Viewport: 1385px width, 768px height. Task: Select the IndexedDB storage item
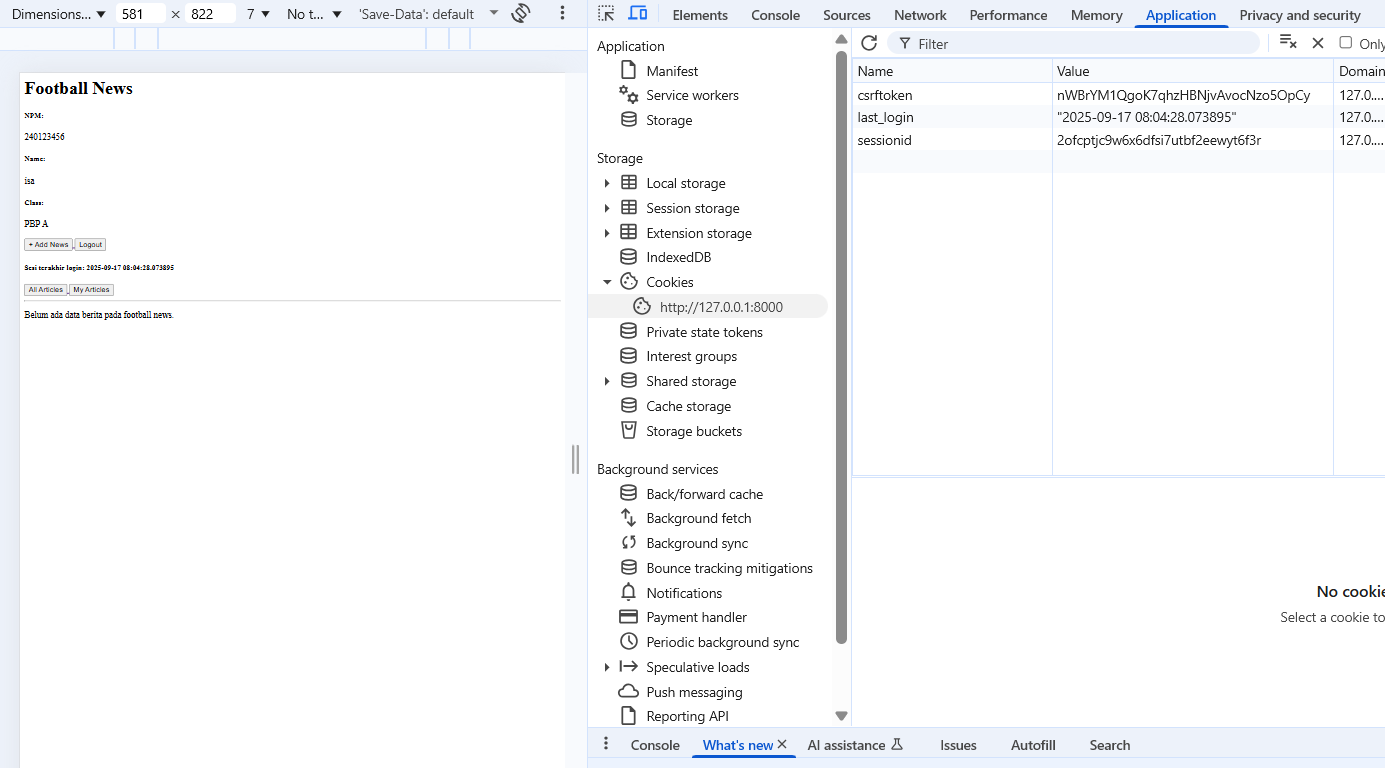[x=678, y=257]
